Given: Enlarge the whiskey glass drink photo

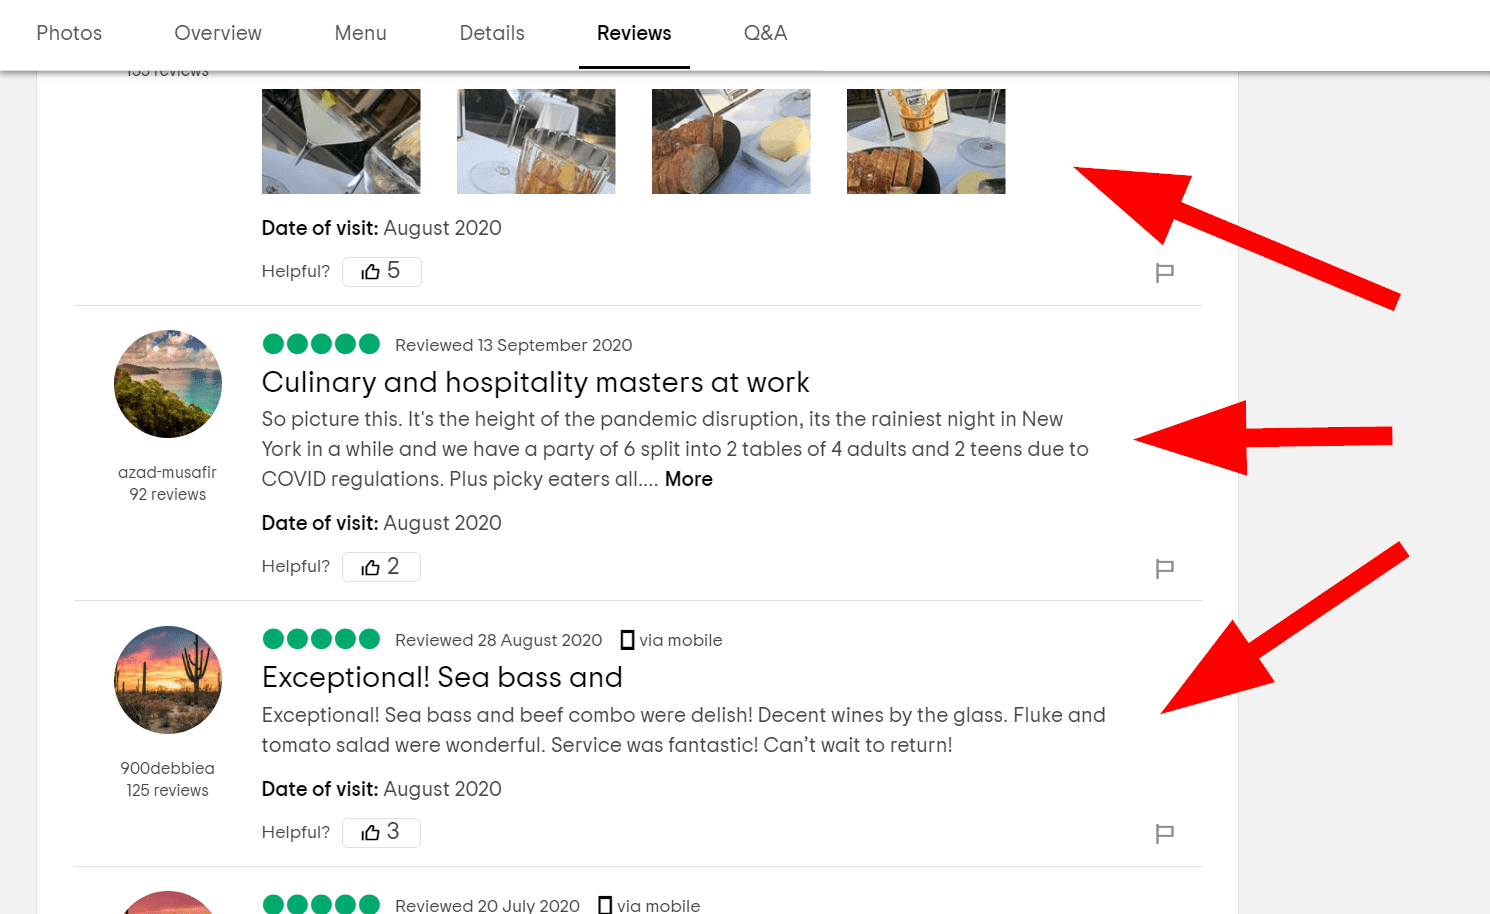Looking at the screenshot, I should pos(536,141).
